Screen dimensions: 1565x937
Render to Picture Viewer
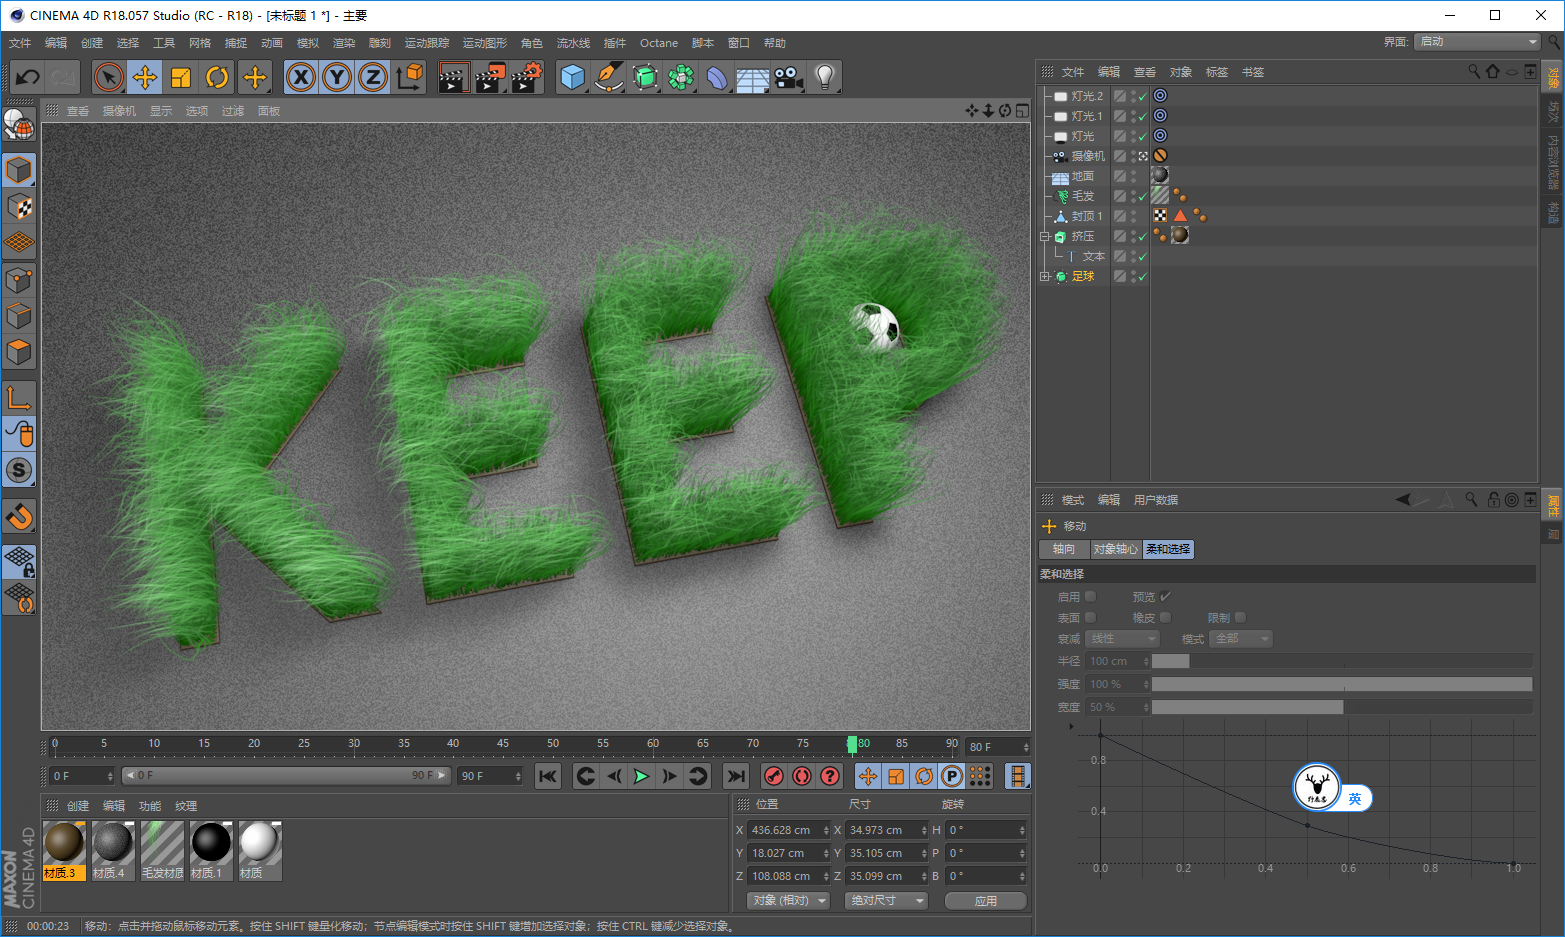pos(490,77)
